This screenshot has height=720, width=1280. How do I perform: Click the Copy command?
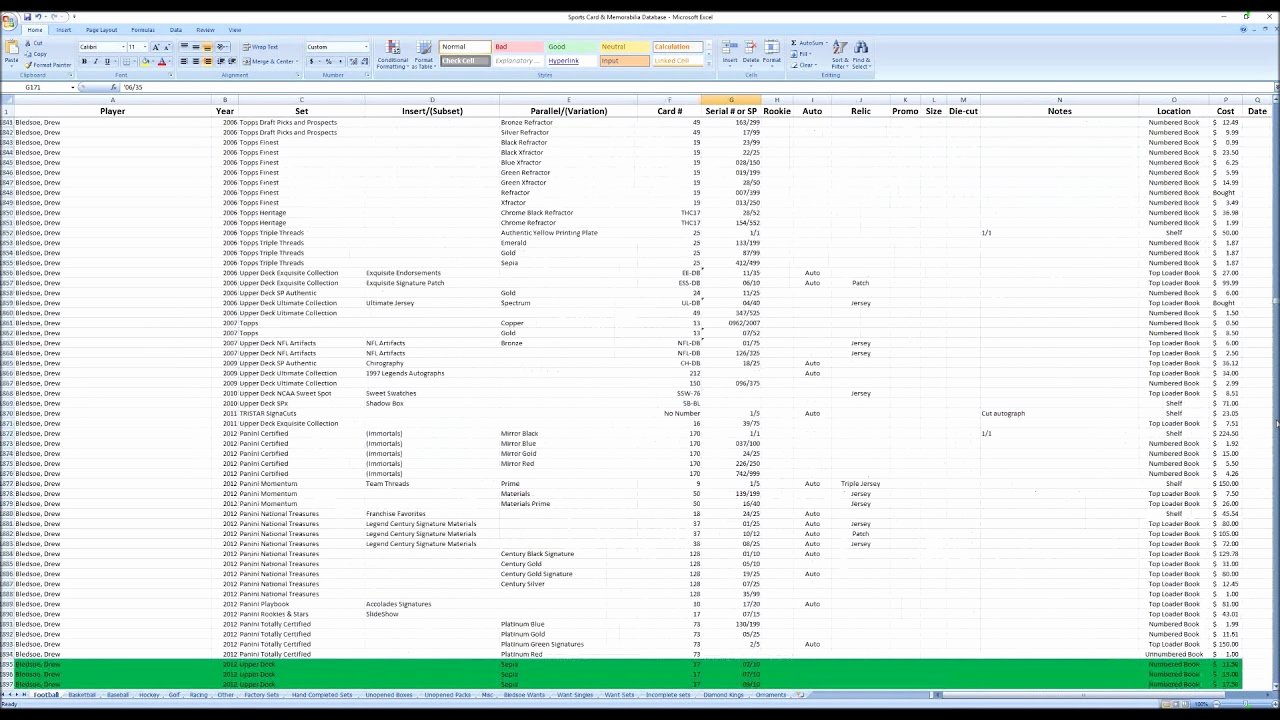[x=35, y=54]
